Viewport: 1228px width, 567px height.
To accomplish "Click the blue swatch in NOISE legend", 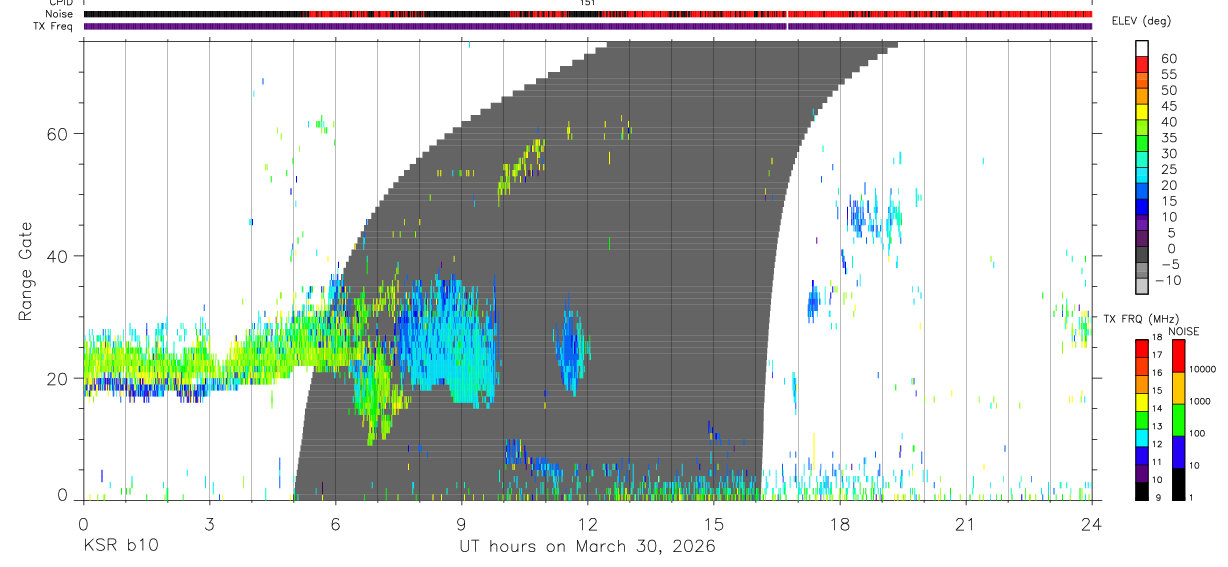I will point(1178,452).
